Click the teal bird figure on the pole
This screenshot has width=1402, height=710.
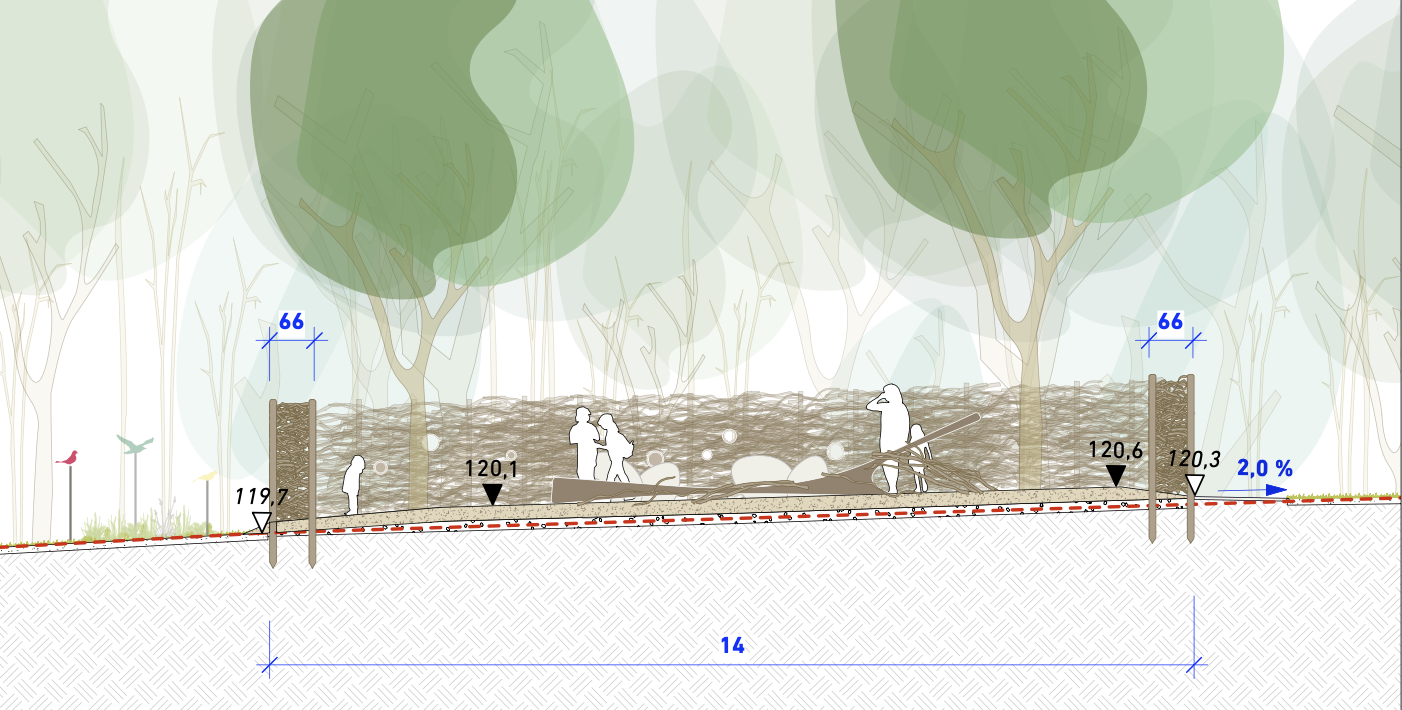135,443
